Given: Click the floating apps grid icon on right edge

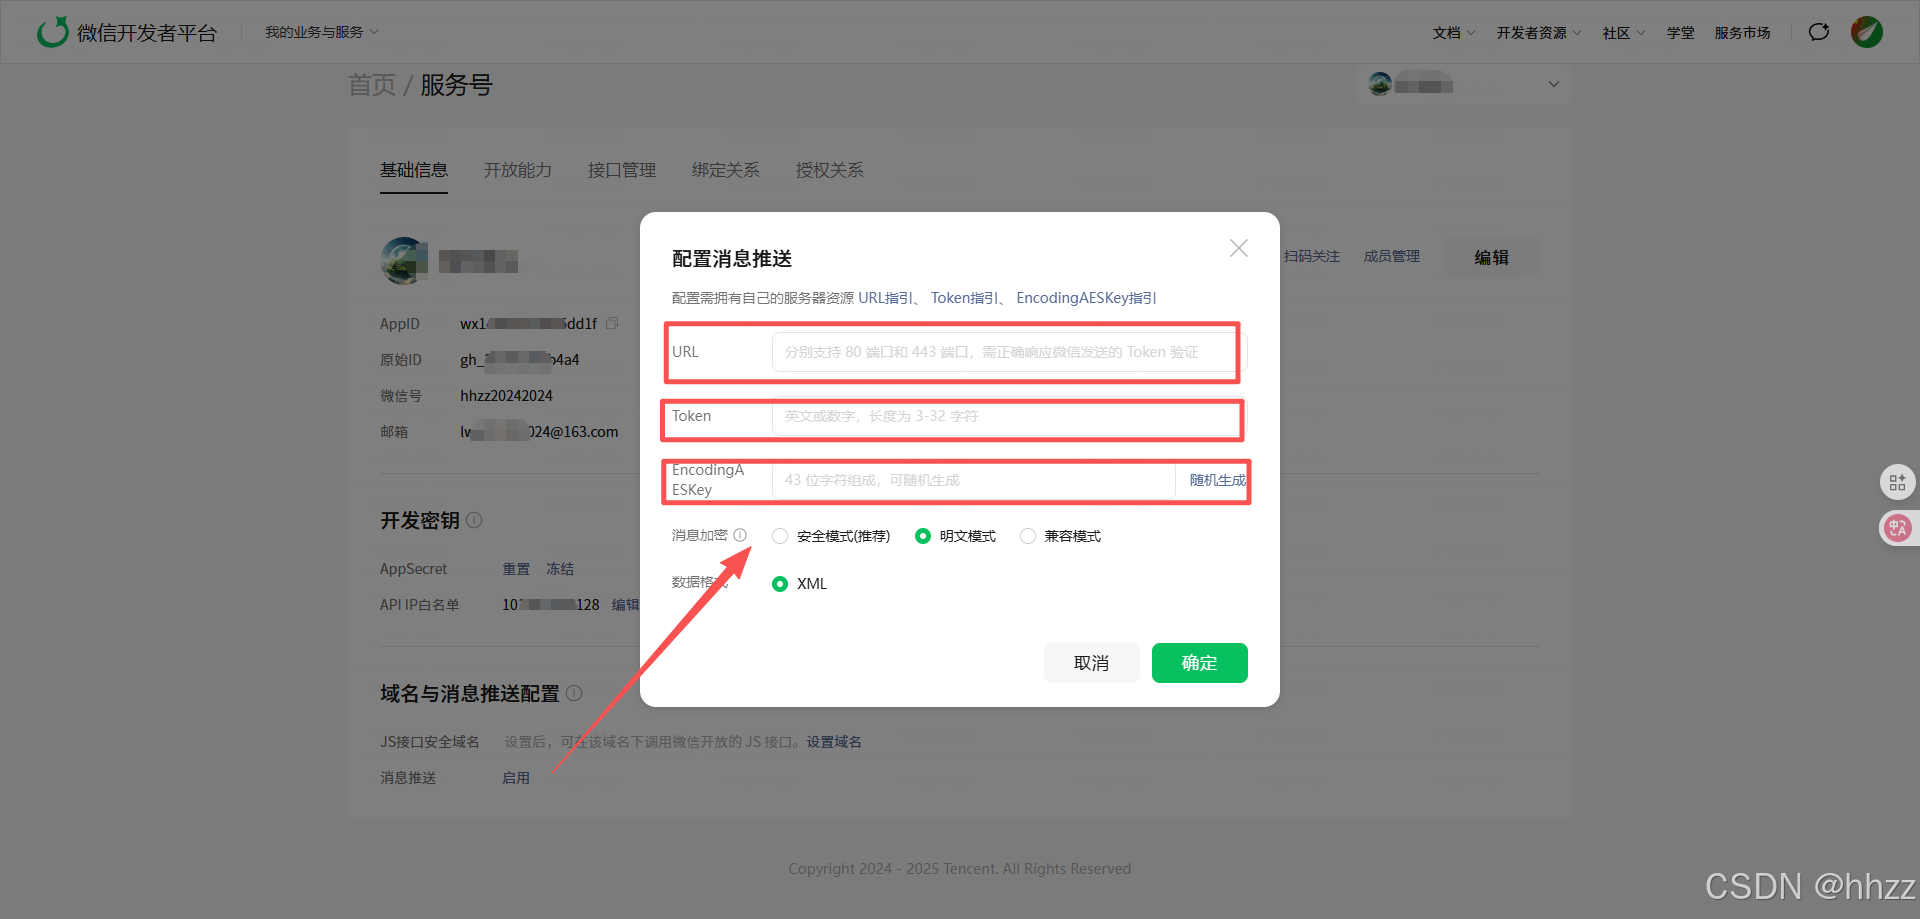Looking at the screenshot, I should [x=1898, y=482].
